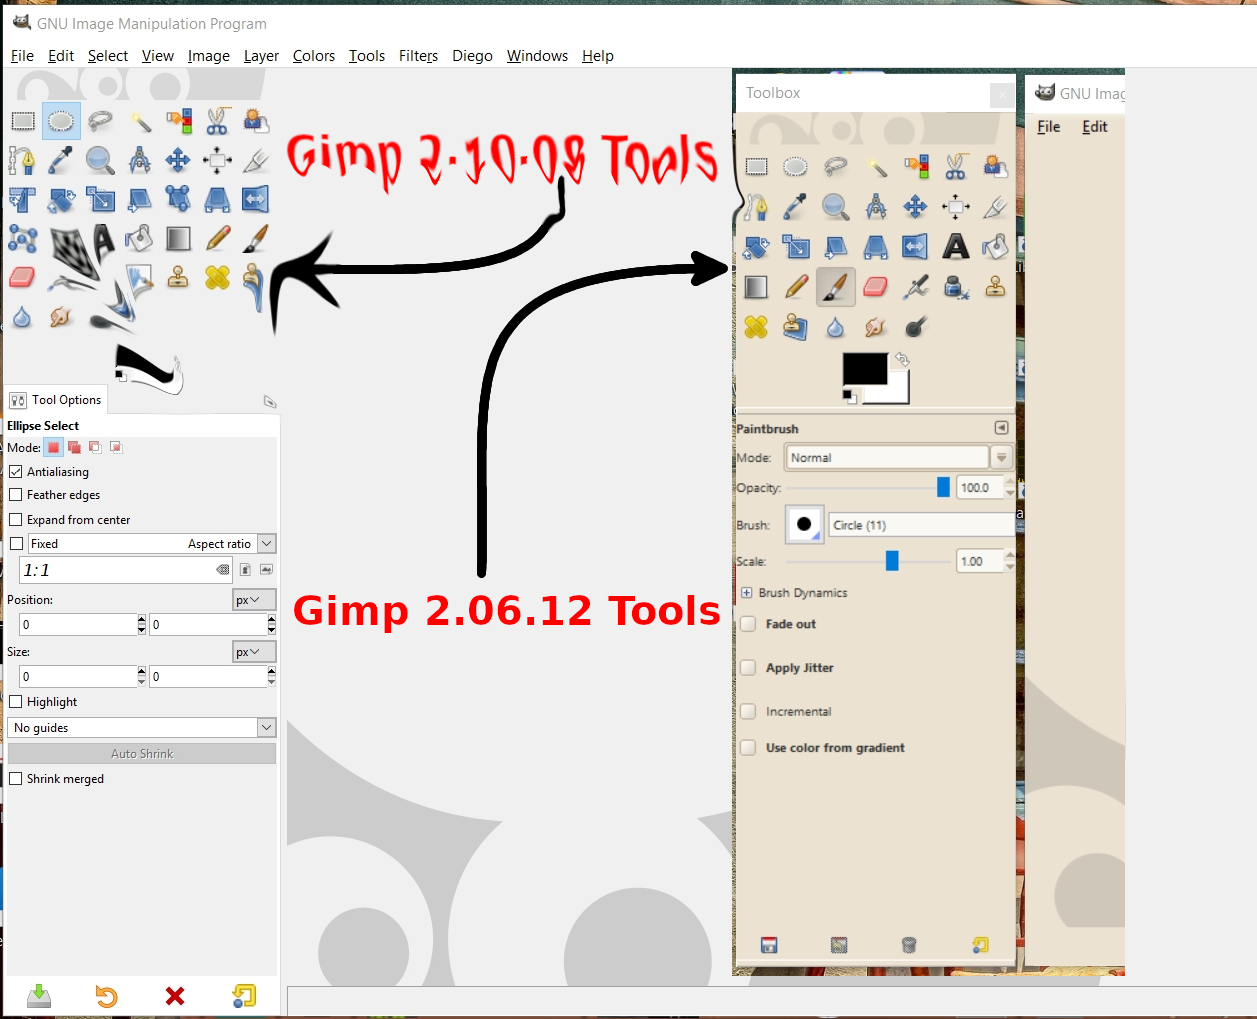The image size is (1257, 1019).
Task: Select Rectangle Select in left 2.10 toolbox
Action: click(22, 122)
